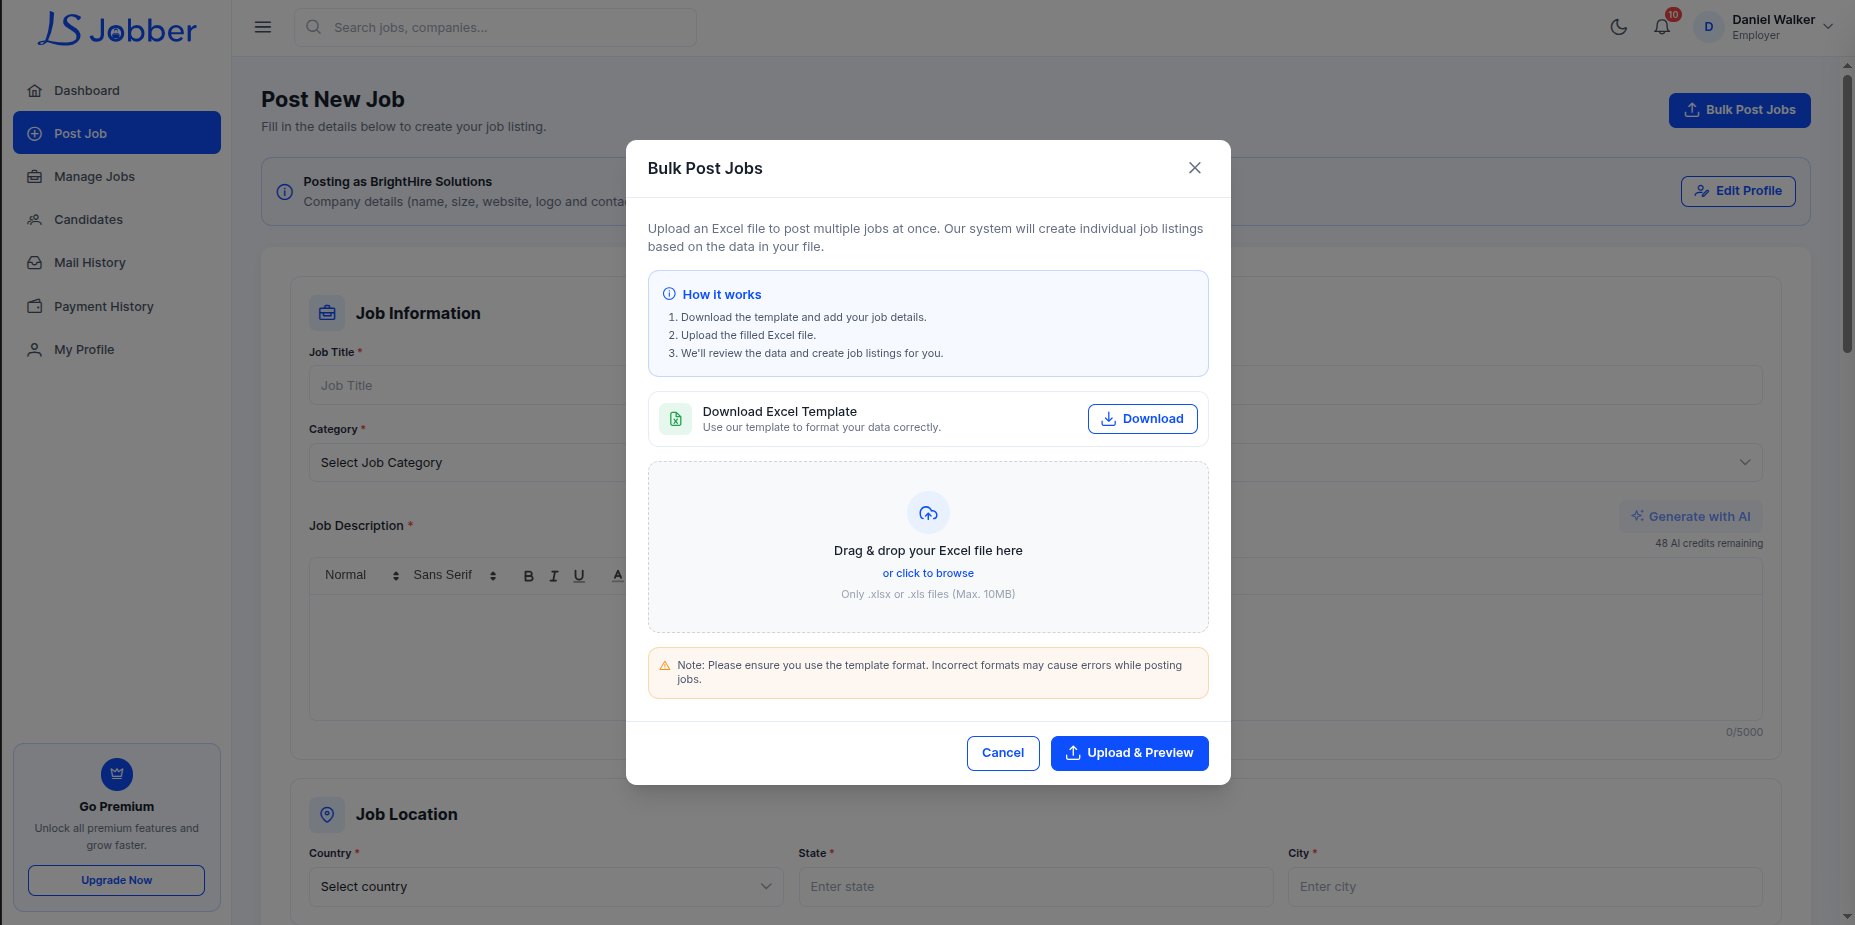This screenshot has width=1855, height=925.
Task: Go to Manage Jobs
Action: pos(117,176)
